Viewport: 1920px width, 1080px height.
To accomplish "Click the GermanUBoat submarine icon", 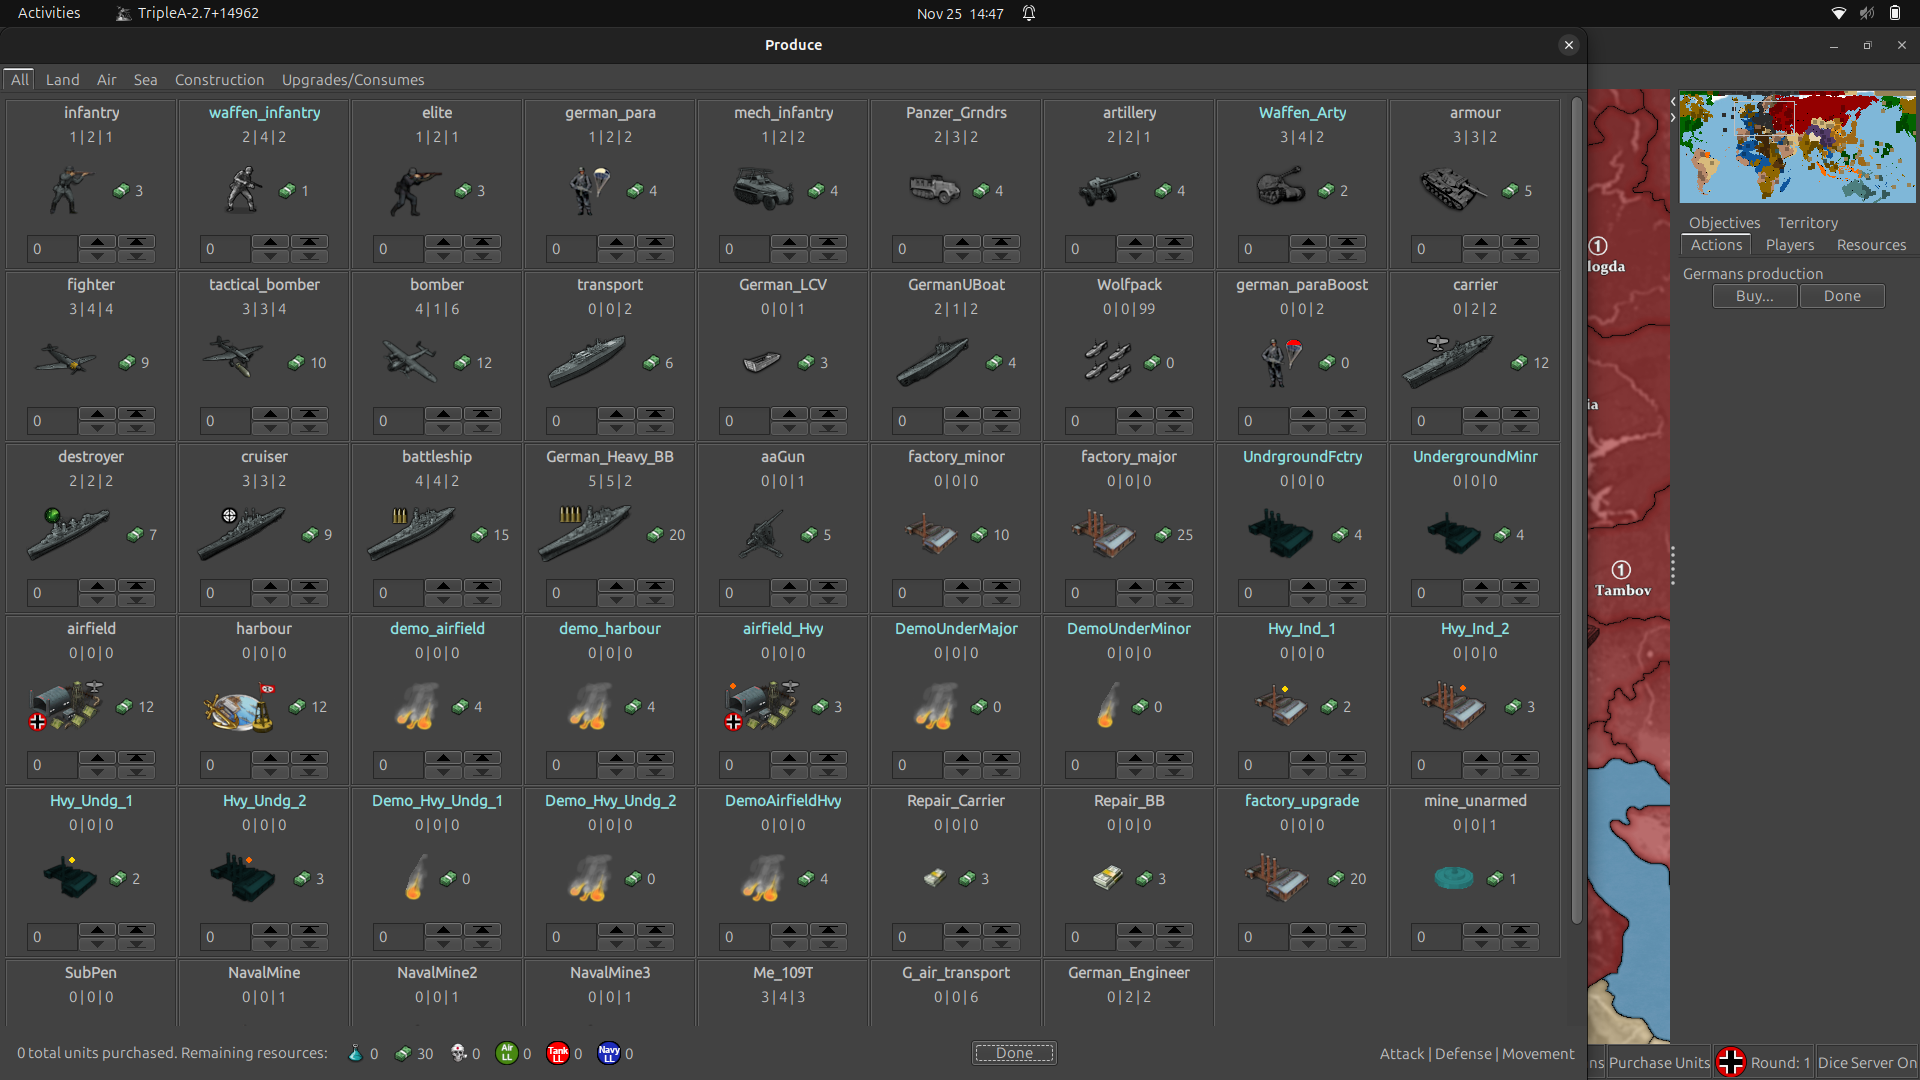I will (935, 360).
